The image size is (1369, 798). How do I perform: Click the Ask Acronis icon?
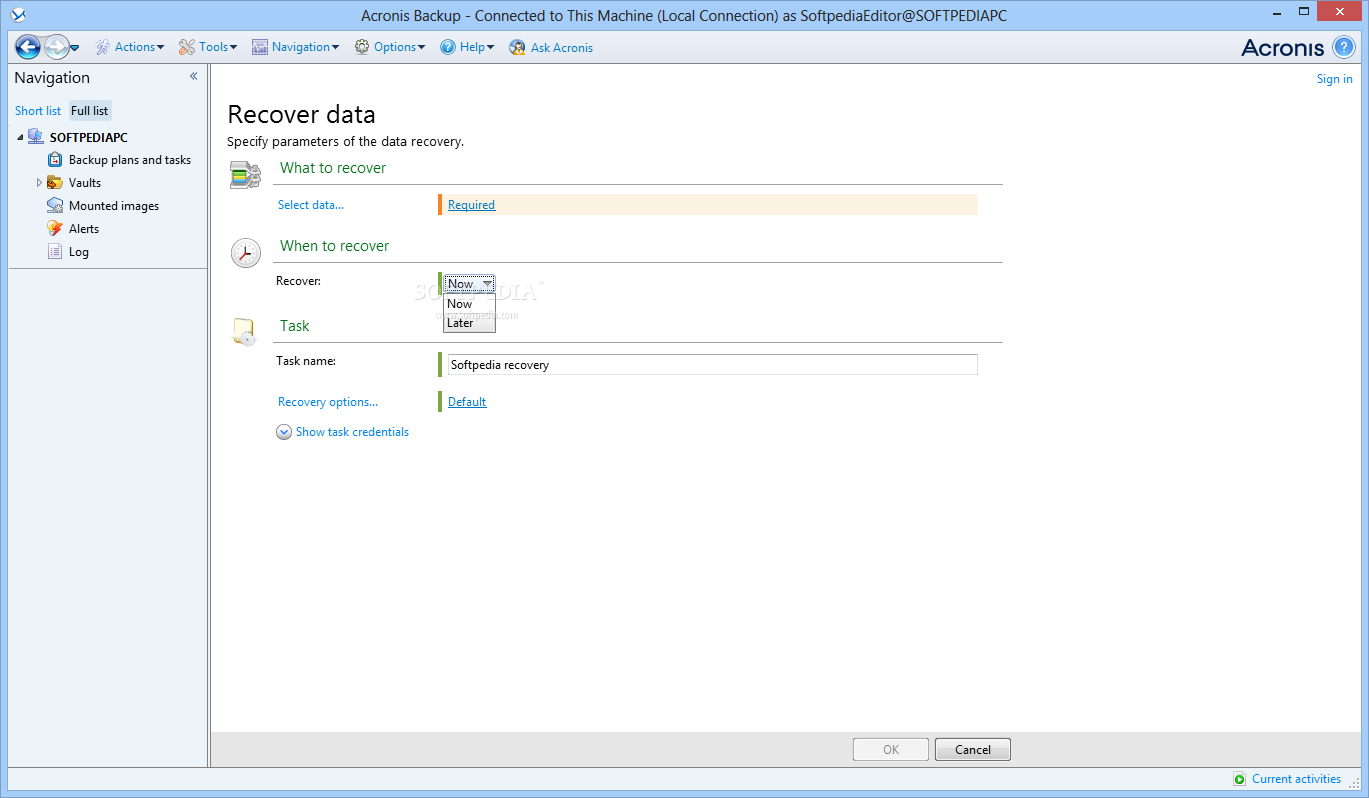[517, 47]
